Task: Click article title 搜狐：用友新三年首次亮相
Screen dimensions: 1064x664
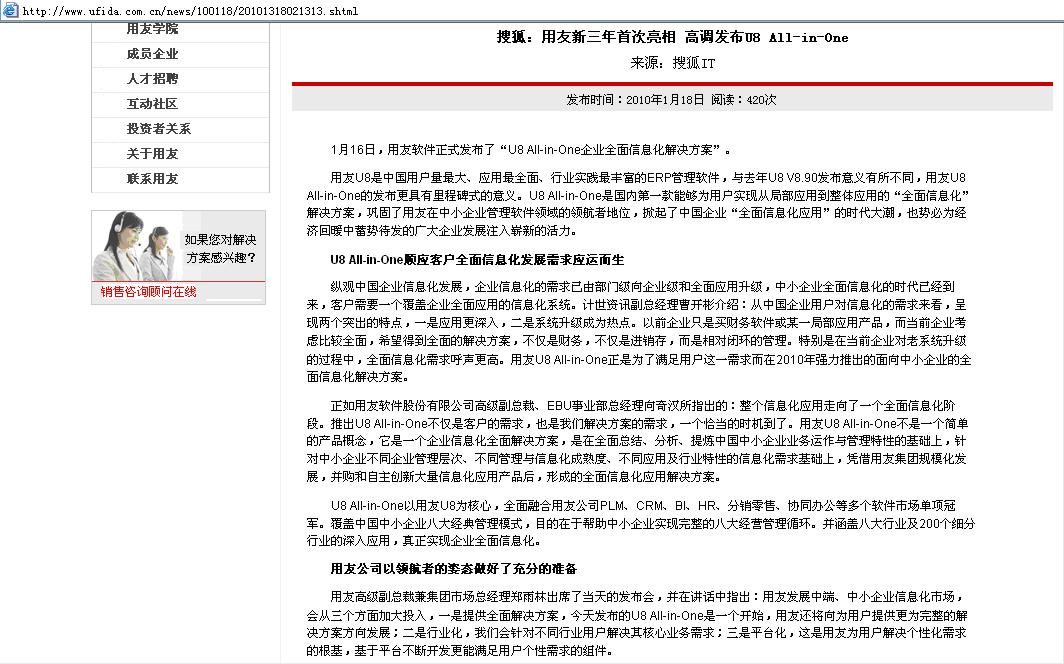Action: (672, 37)
